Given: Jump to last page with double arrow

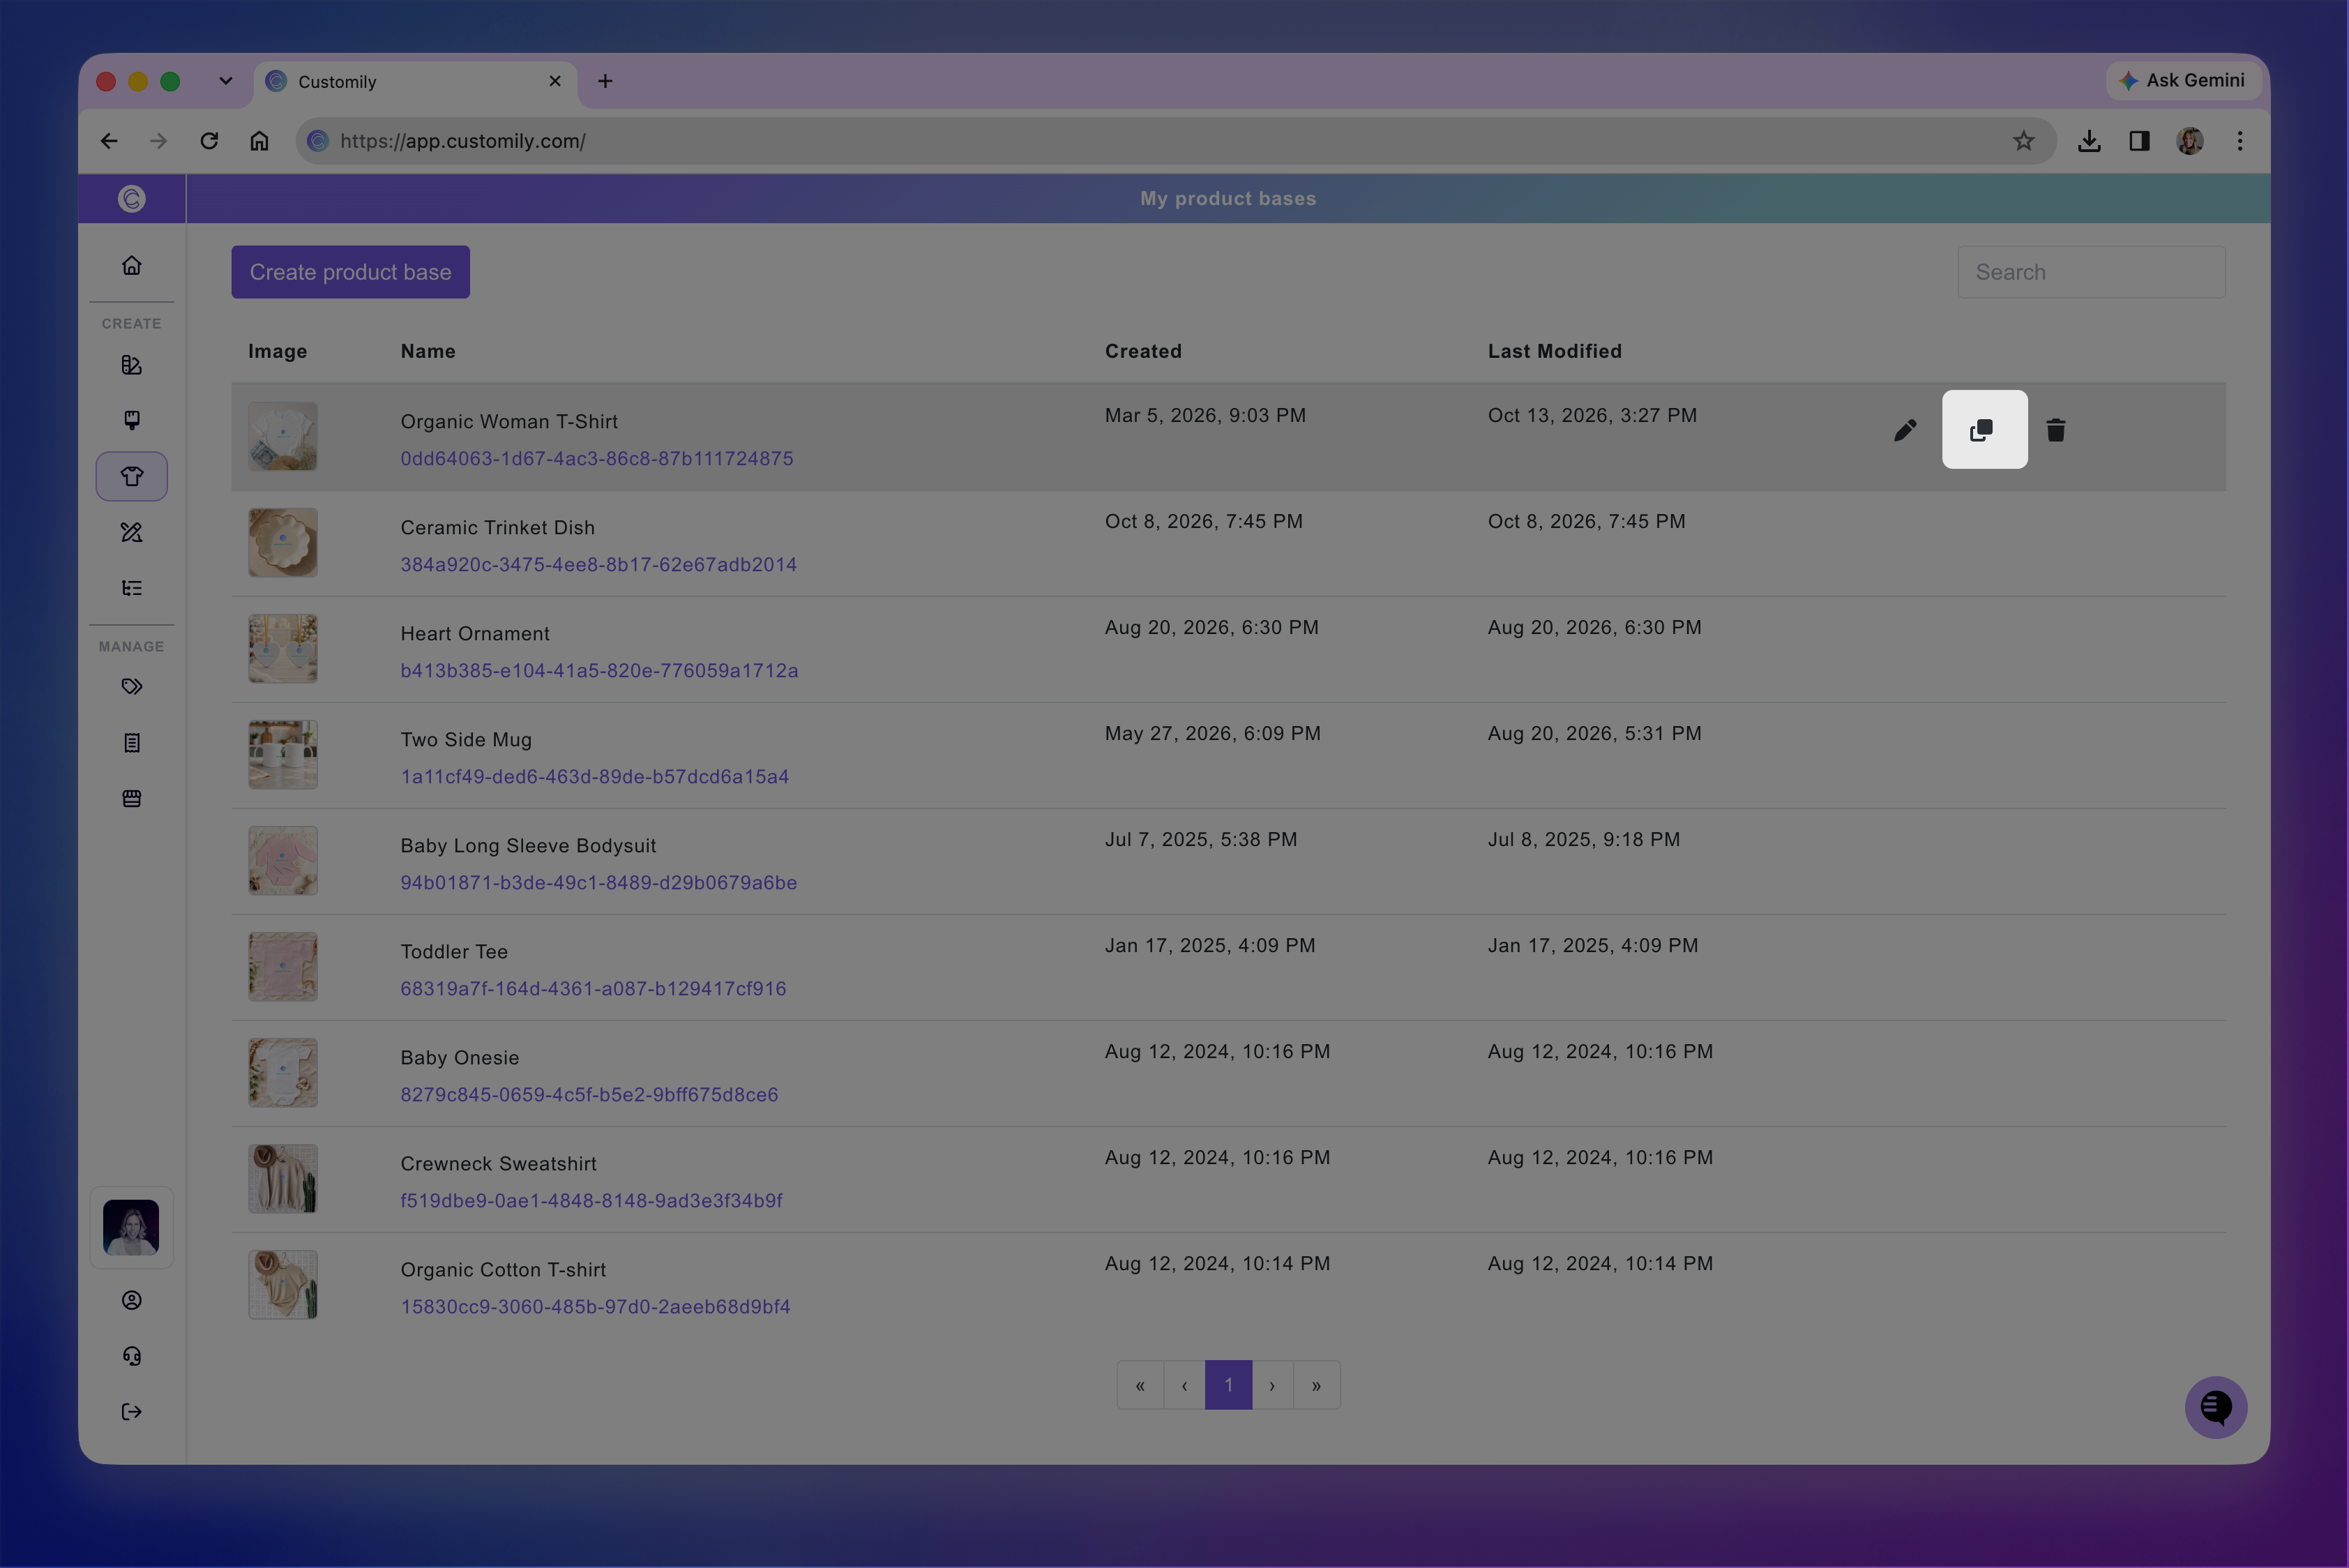Looking at the screenshot, I should 1316,1385.
